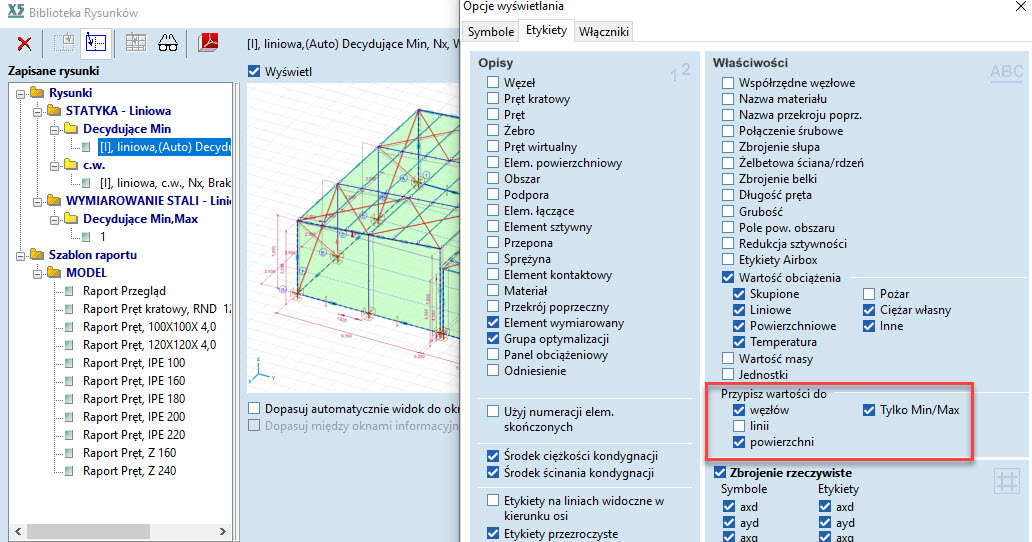Collapse the Decydujące Min,Max folder

tap(55, 219)
